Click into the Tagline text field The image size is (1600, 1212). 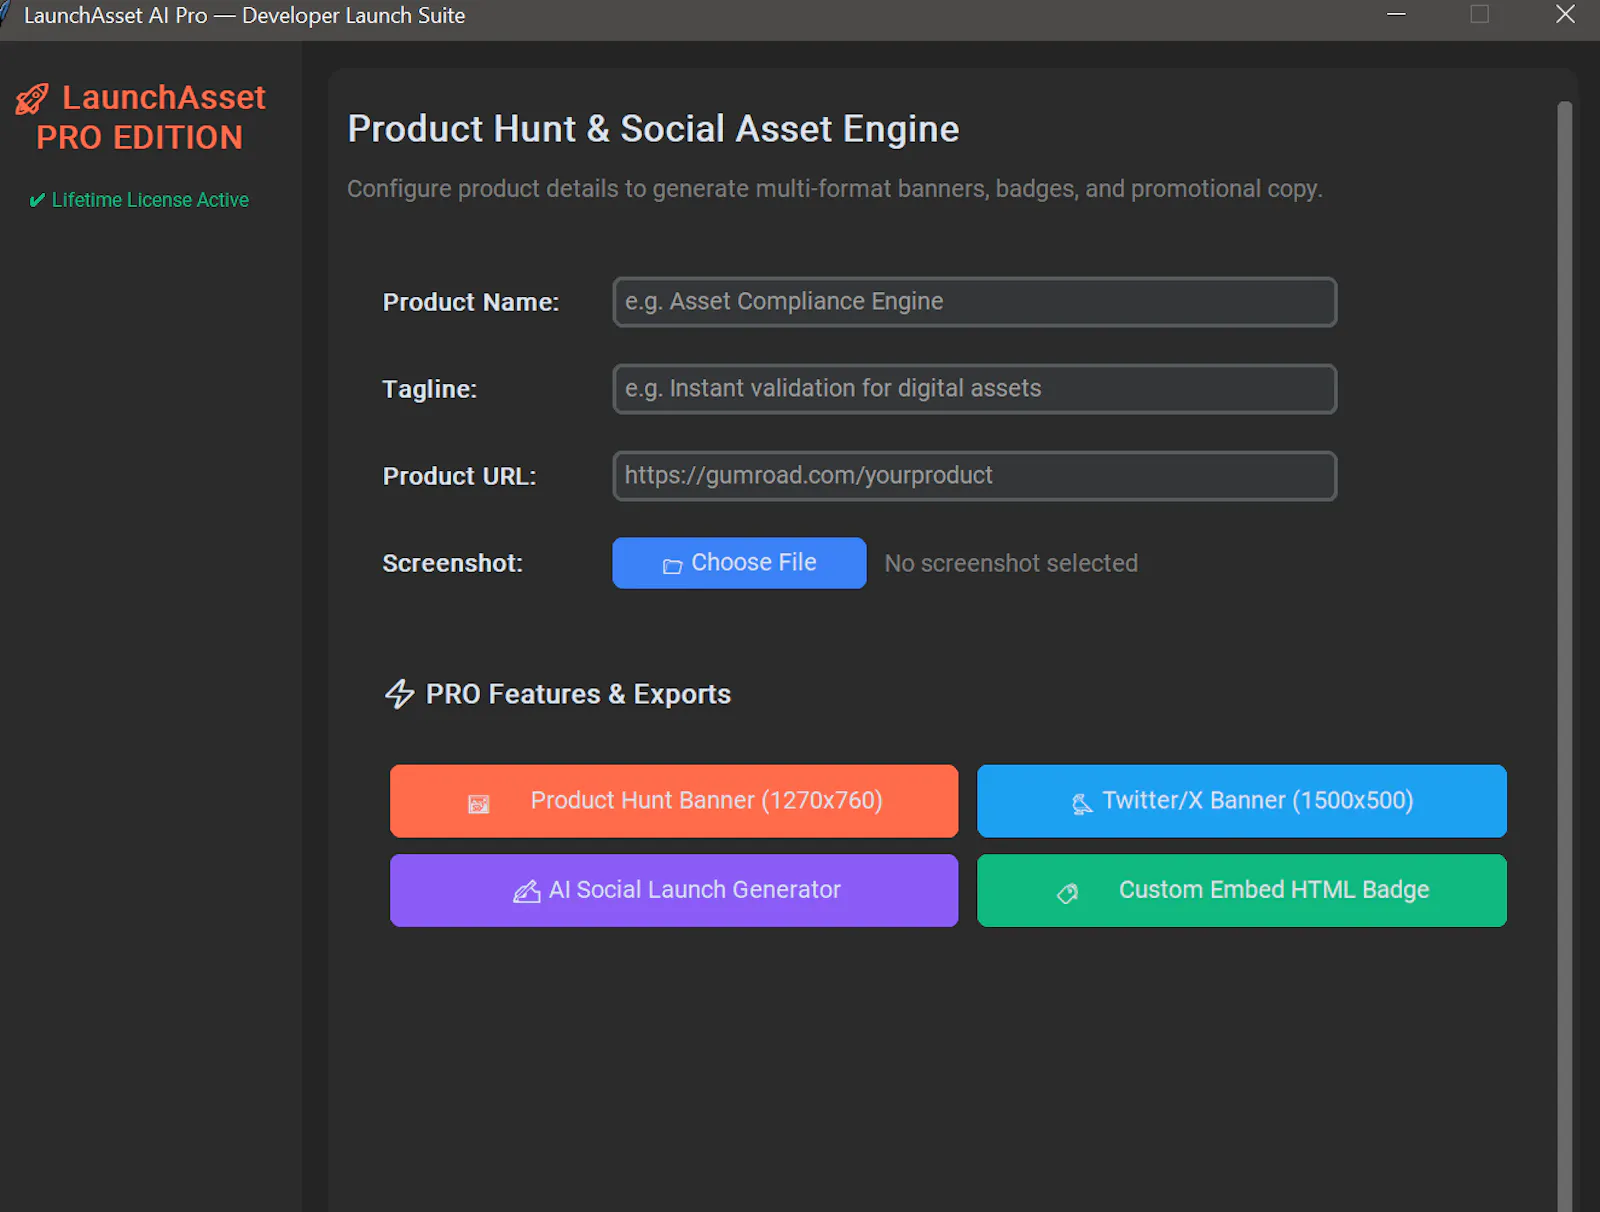coord(975,389)
